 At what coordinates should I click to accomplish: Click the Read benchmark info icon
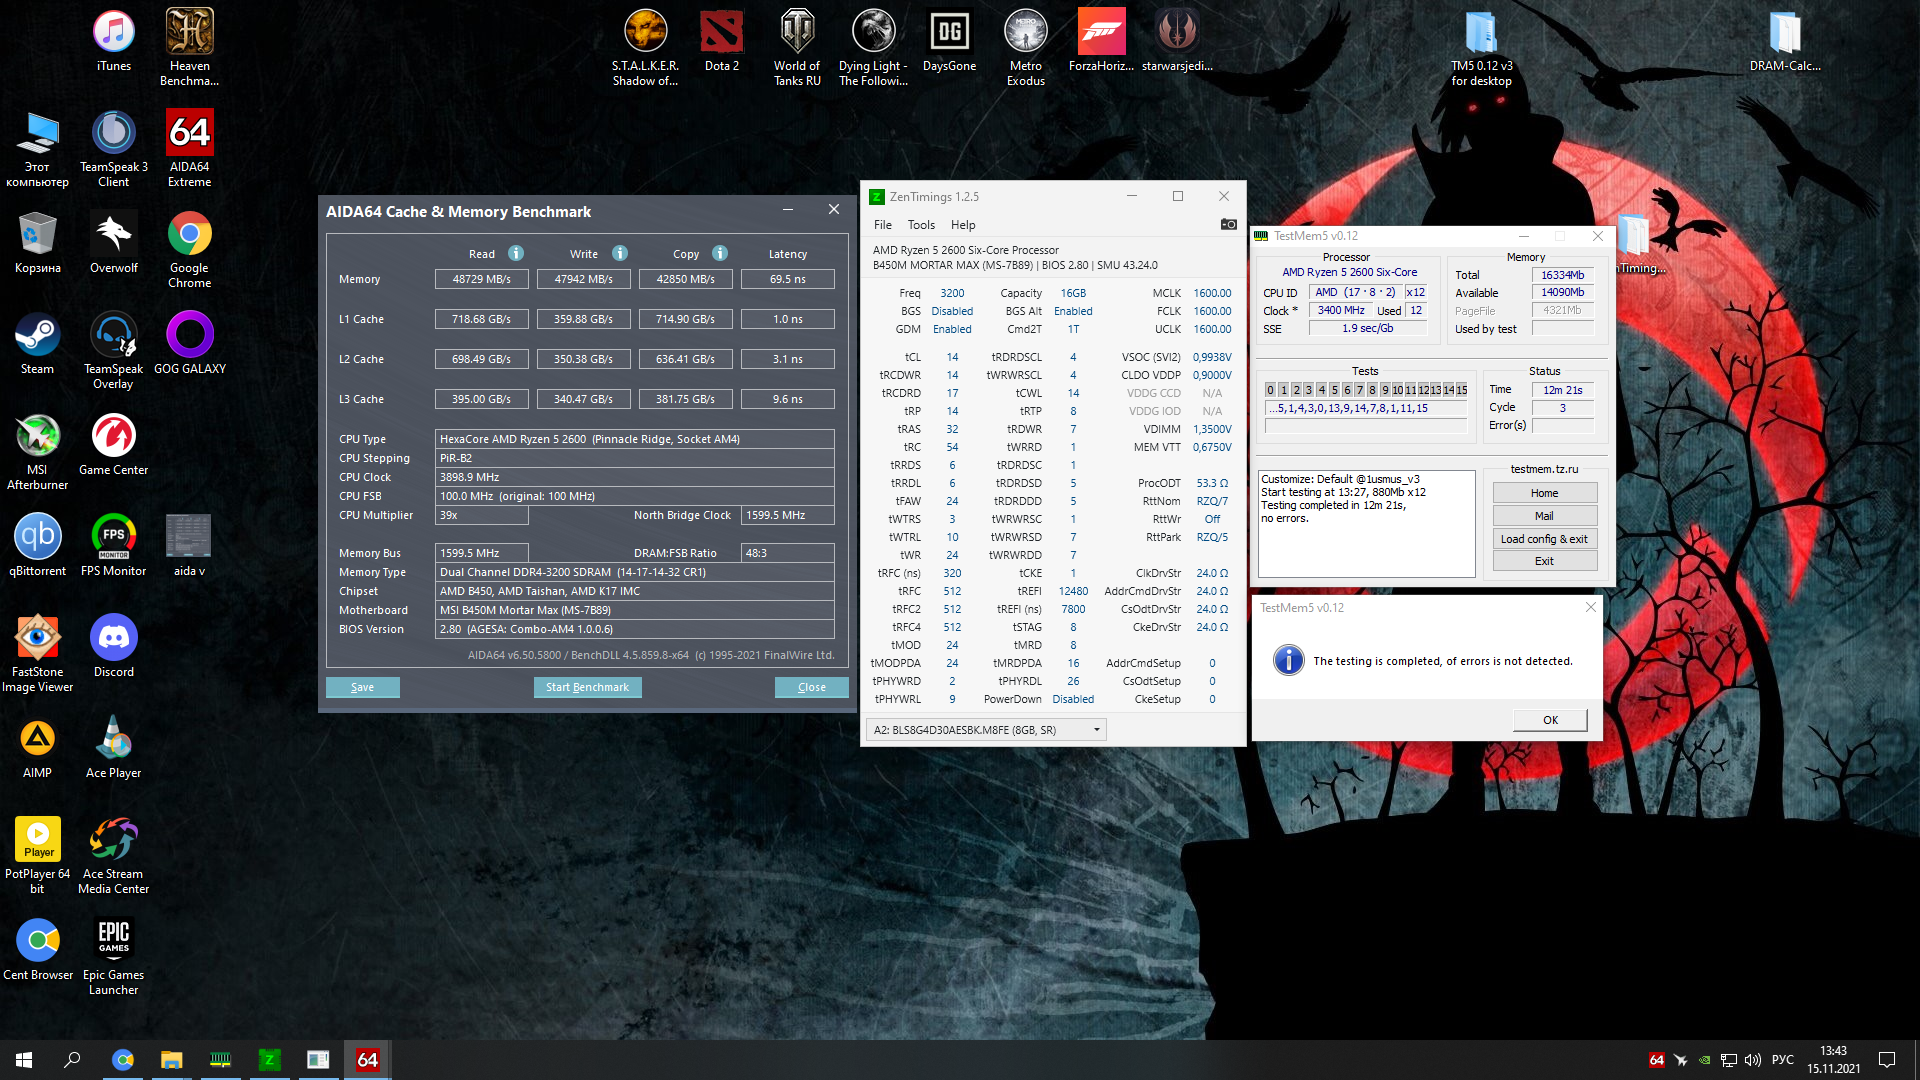click(516, 253)
